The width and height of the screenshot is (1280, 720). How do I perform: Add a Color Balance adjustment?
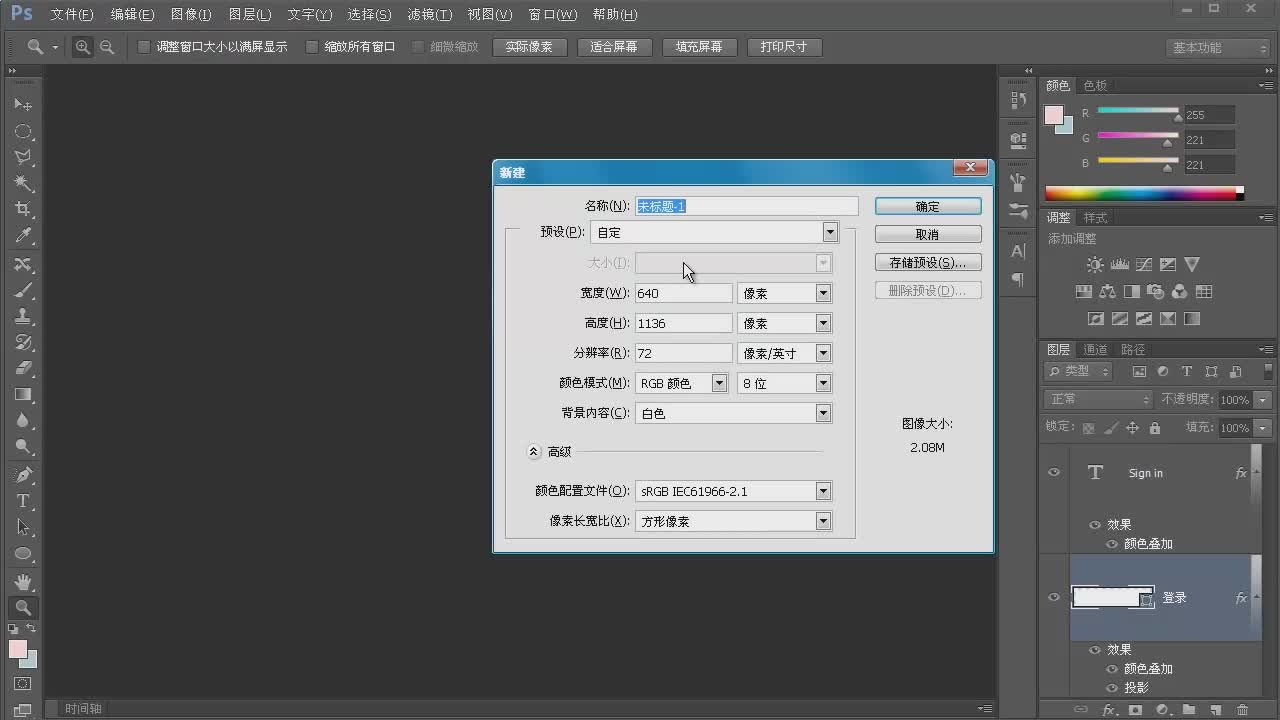(1107, 292)
